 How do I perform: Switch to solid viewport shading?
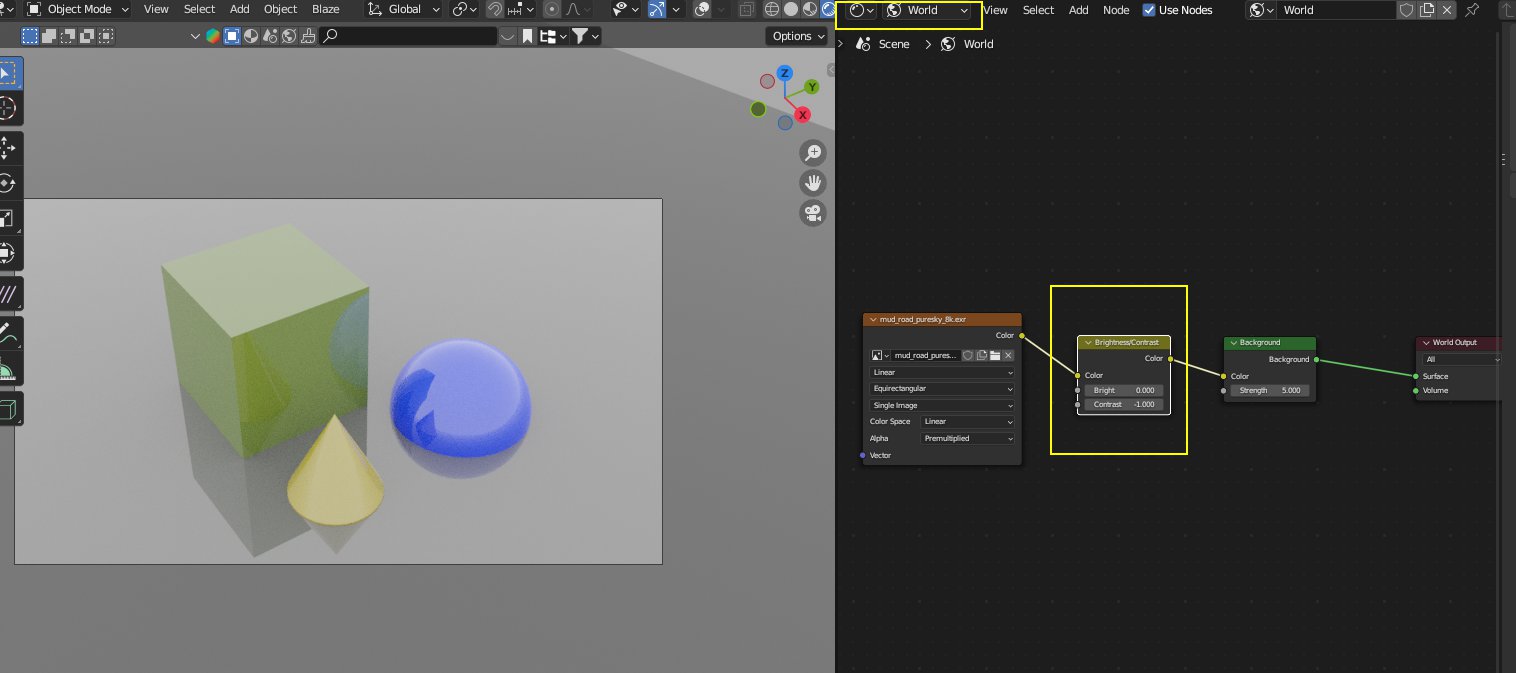[790, 9]
